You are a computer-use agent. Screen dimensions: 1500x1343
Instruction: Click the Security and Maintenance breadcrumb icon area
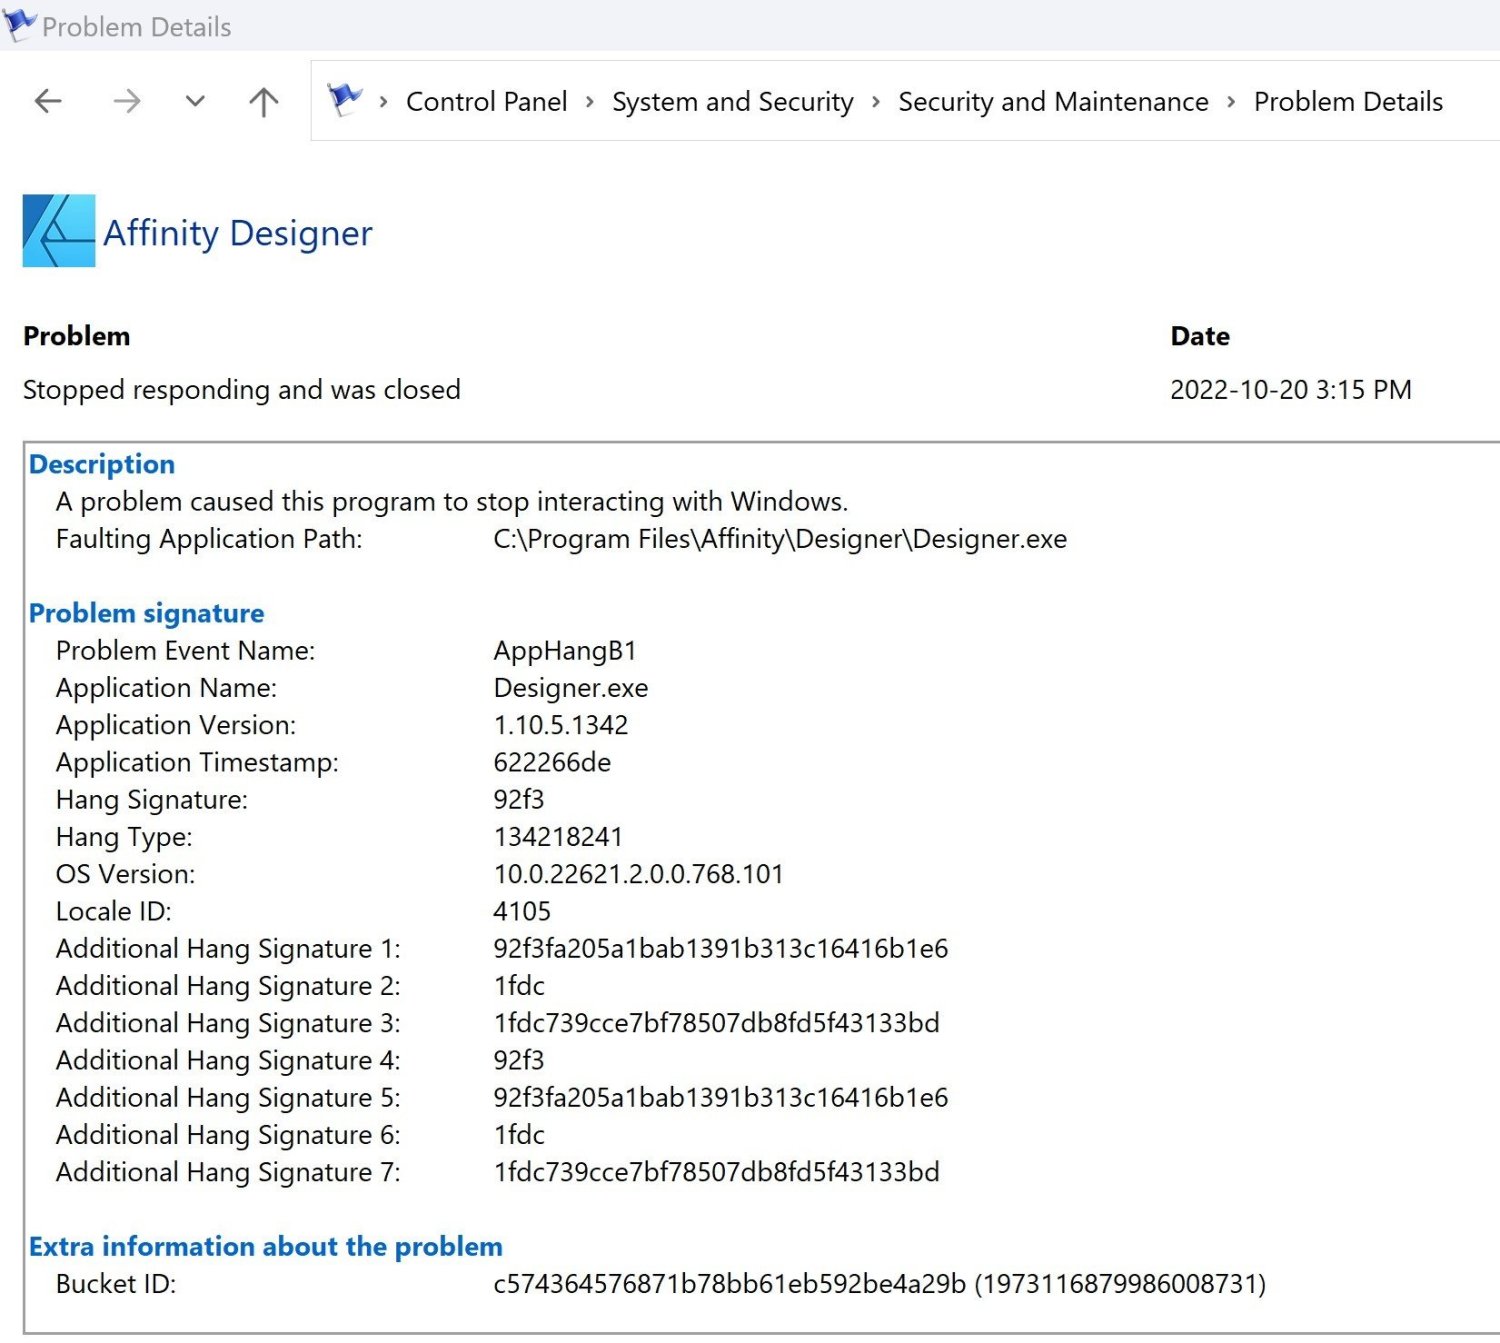pyautogui.click(x=1052, y=101)
